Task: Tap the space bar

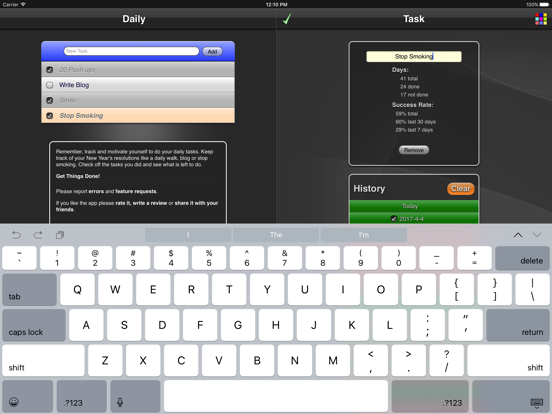Action: [276, 396]
